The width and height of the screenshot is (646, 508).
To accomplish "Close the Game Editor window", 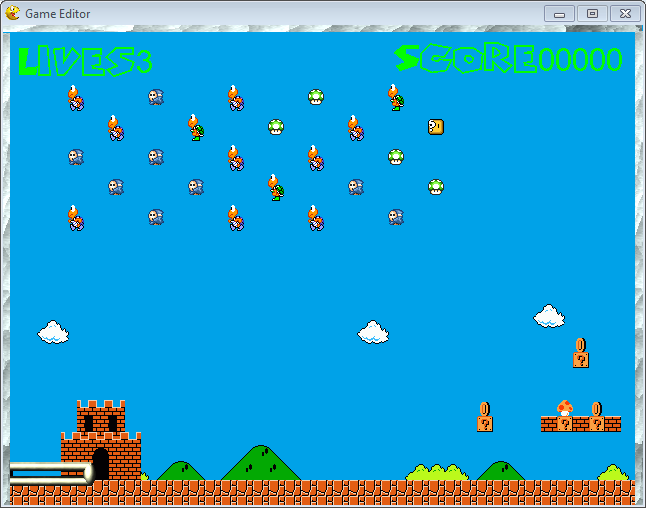I will click(x=625, y=14).
